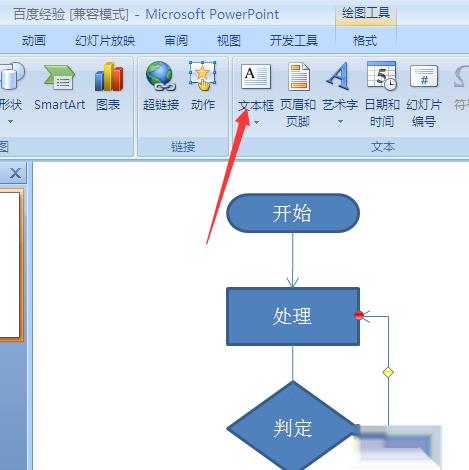Select the 开始 terminator shape

click(293, 213)
